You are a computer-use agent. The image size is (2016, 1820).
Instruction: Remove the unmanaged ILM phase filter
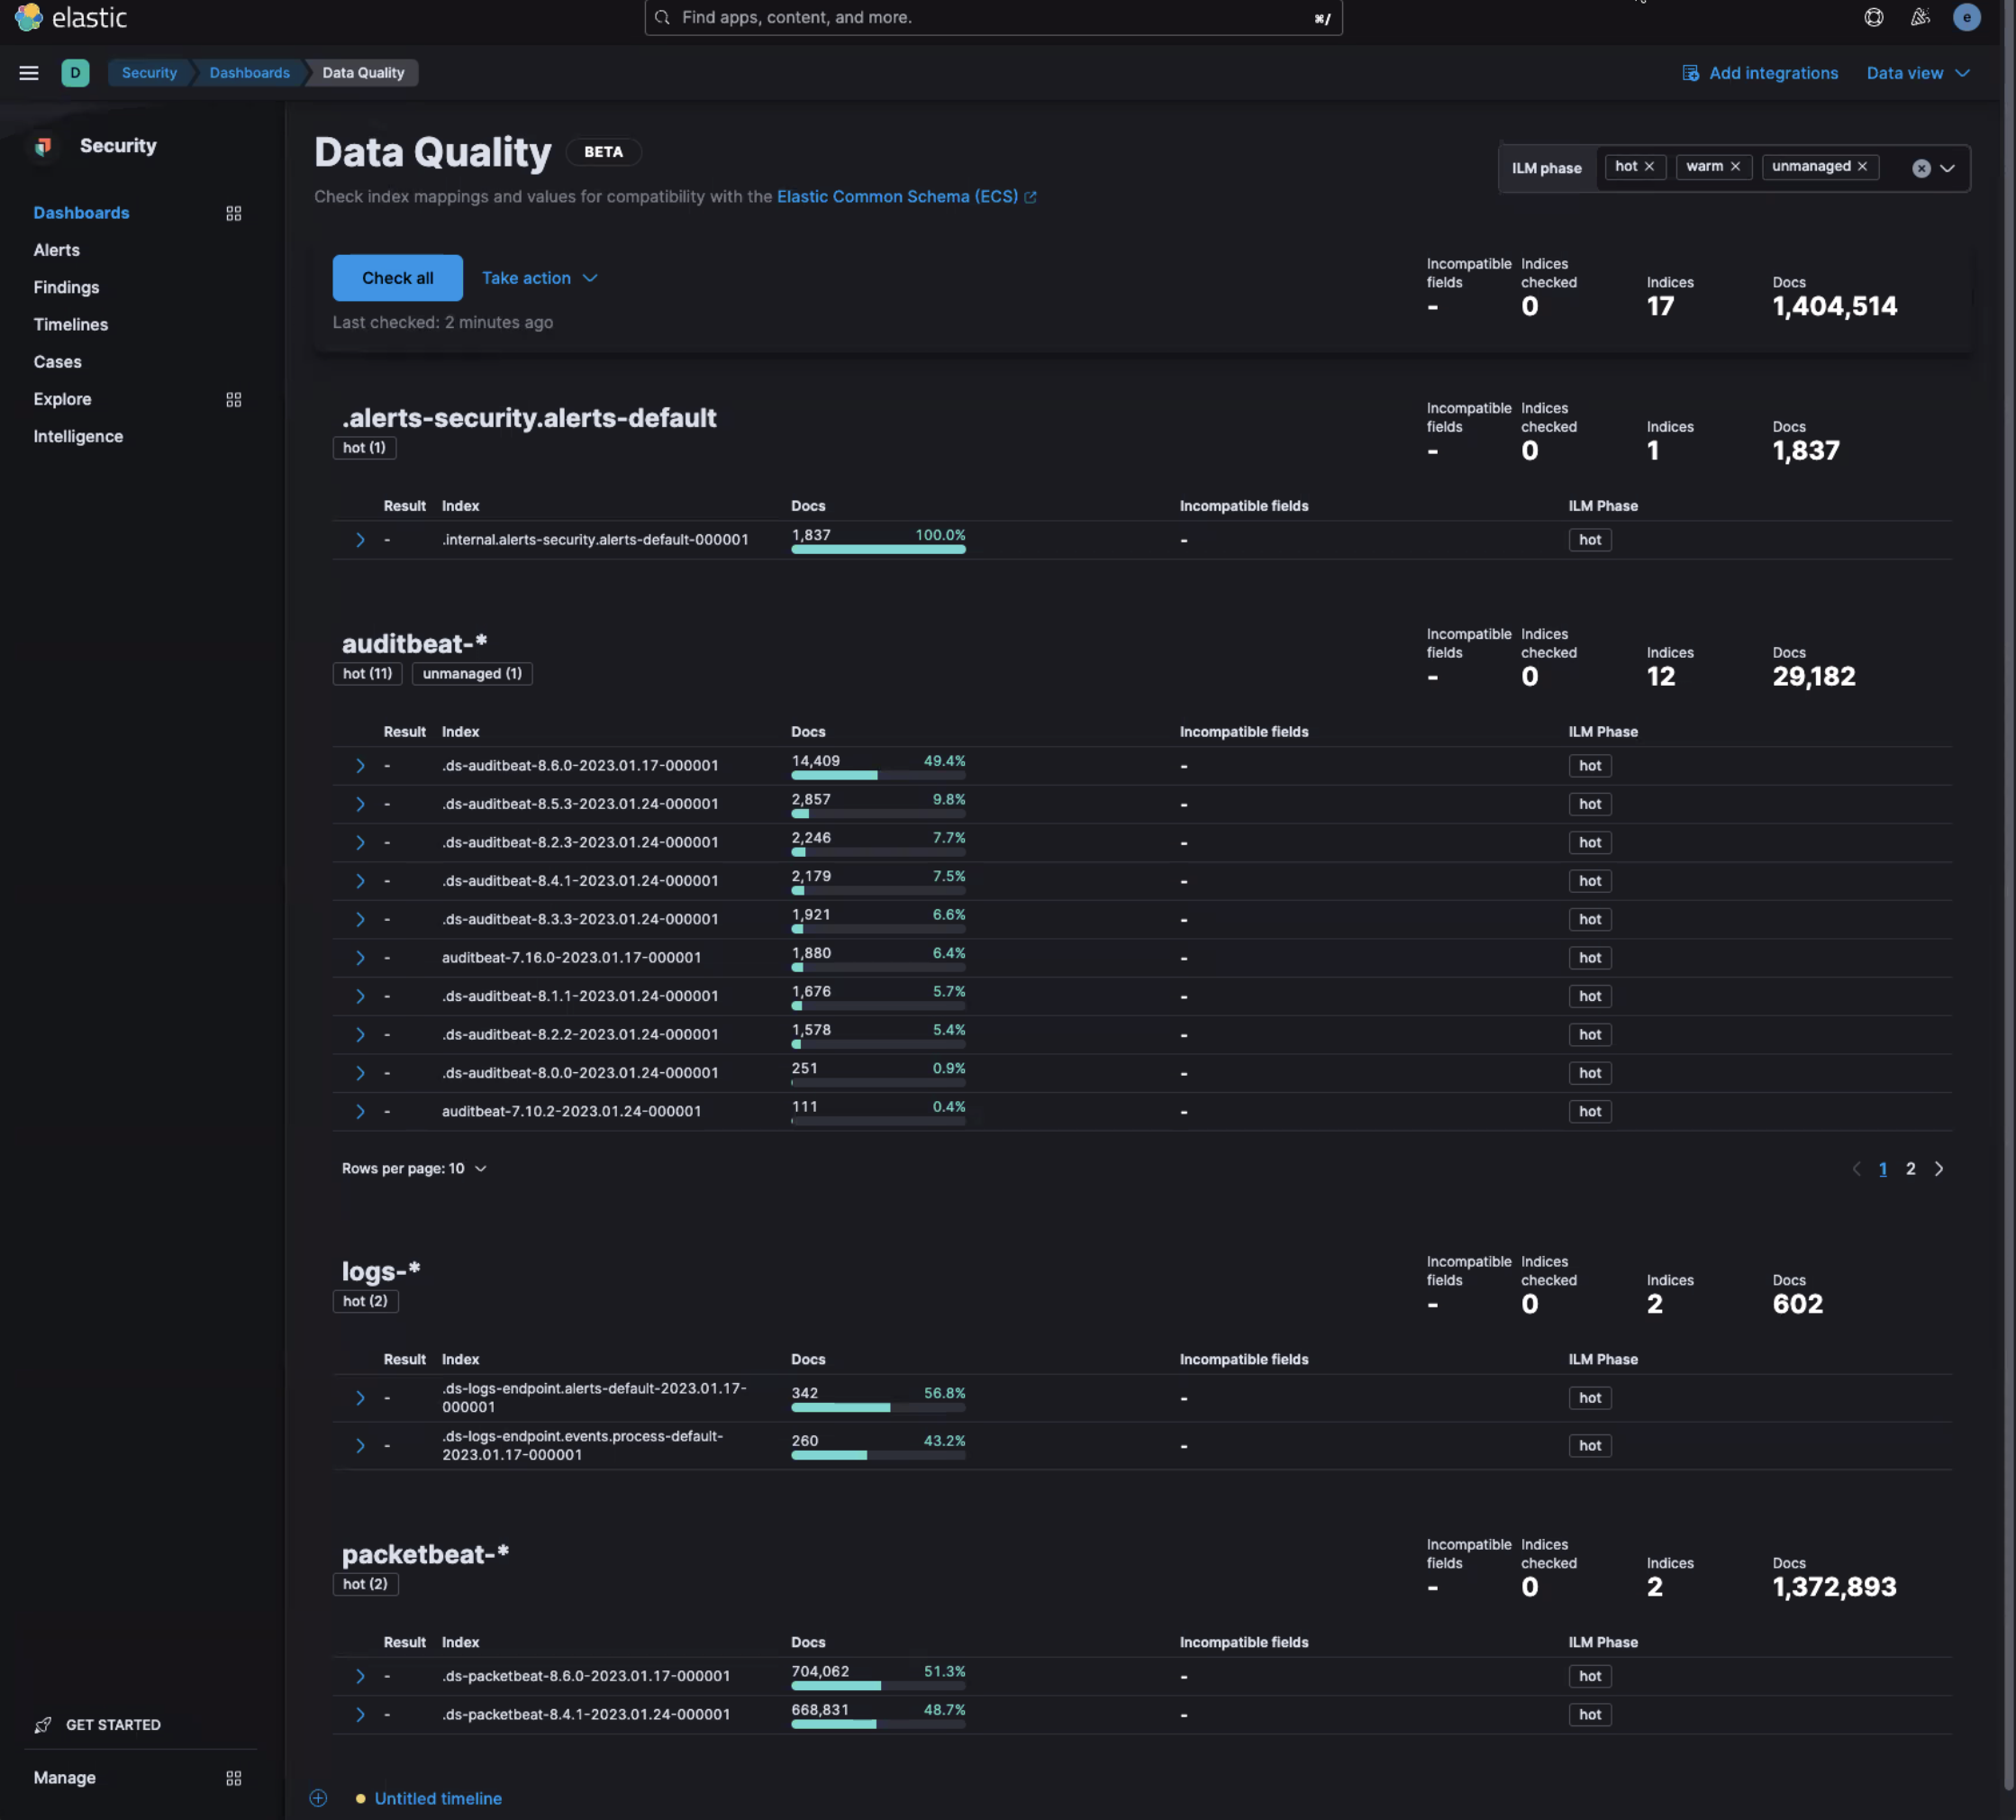click(1862, 166)
